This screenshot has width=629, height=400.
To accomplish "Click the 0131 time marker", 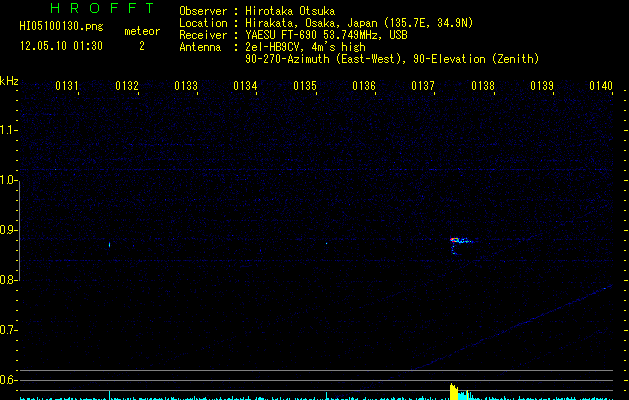I will click(x=67, y=86).
